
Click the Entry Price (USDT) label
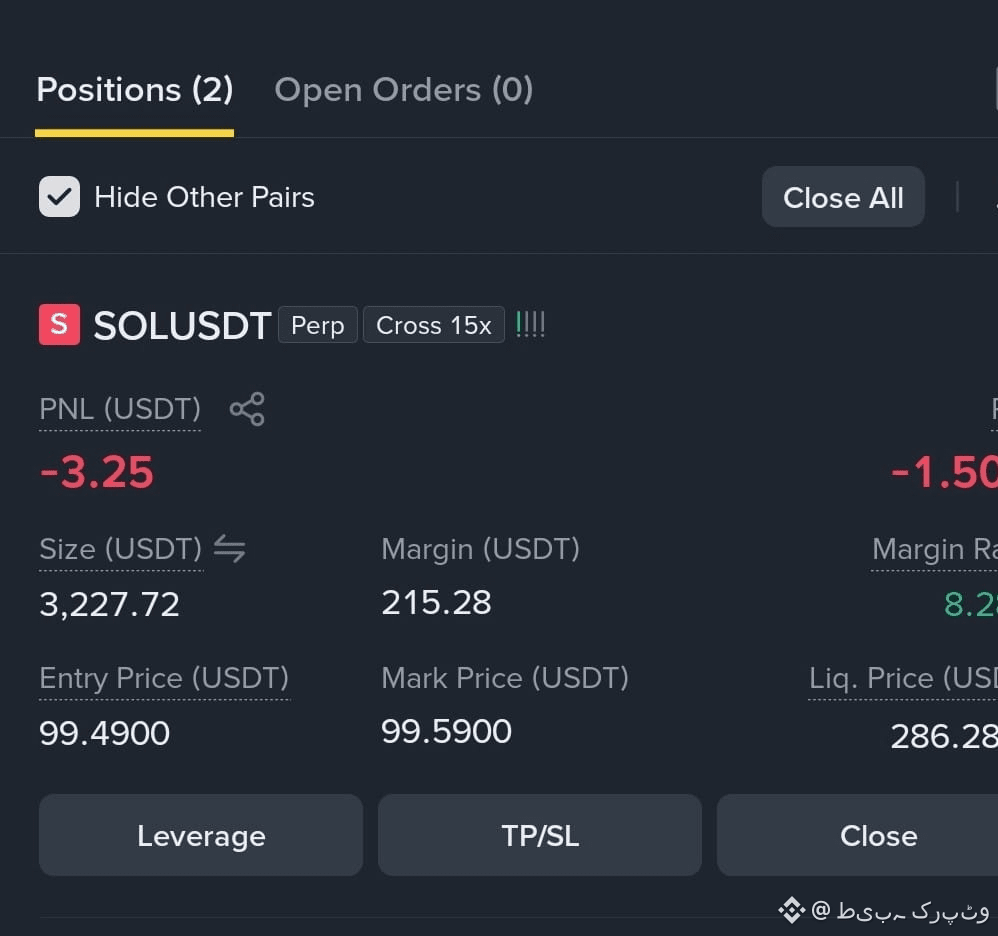[164, 678]
